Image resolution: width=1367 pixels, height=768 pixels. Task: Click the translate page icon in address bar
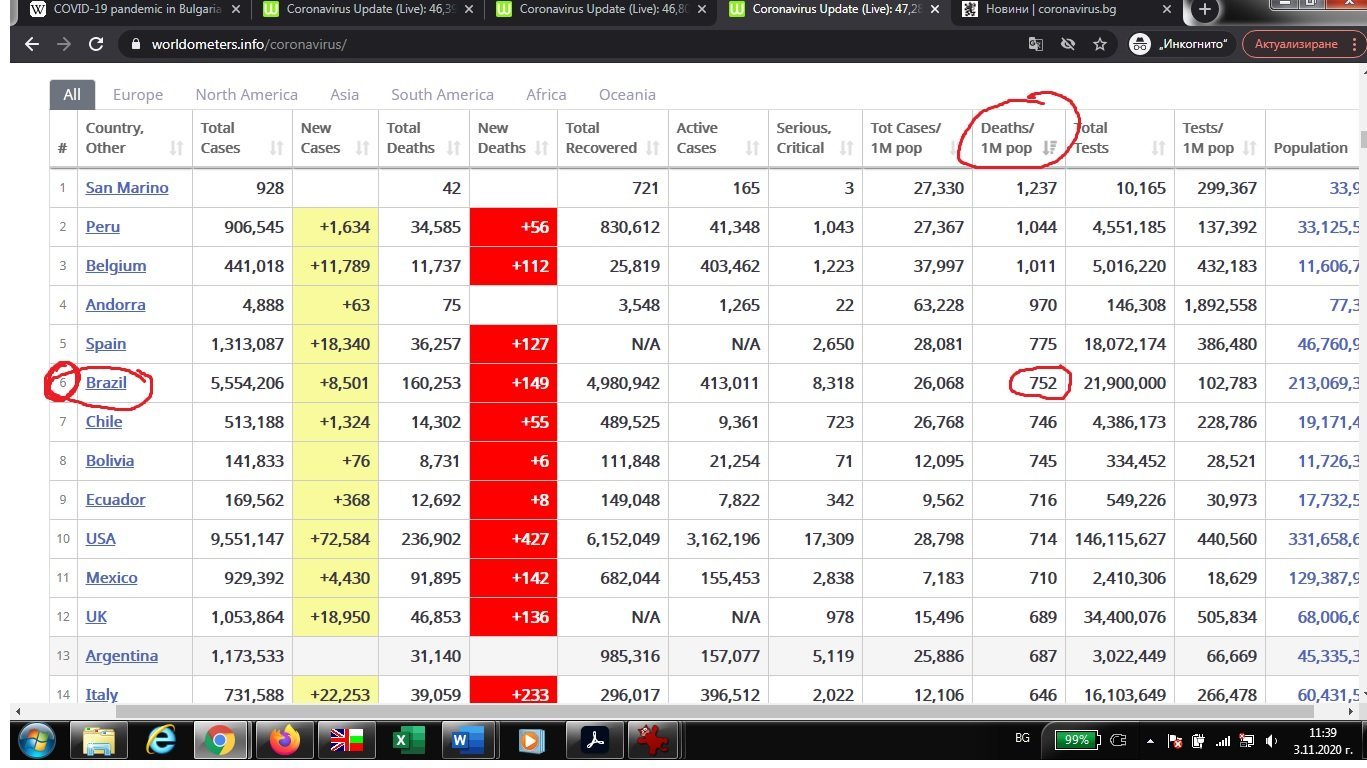1036,44
